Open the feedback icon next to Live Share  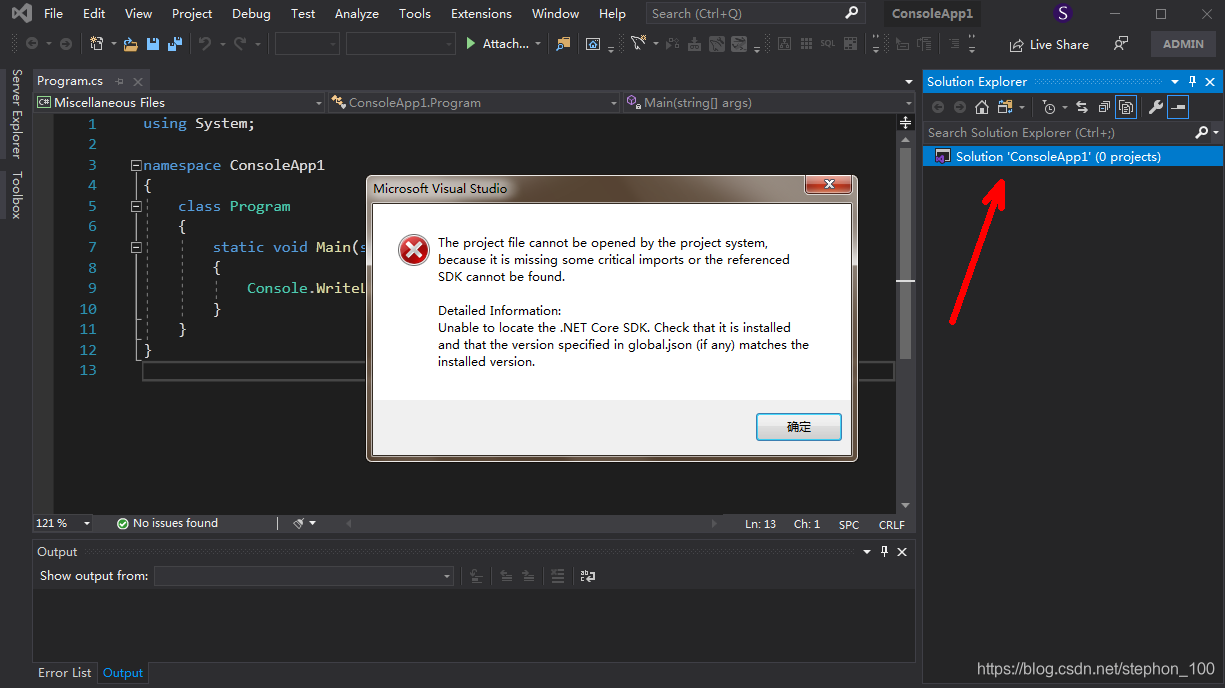click(x=1121, y=44)
